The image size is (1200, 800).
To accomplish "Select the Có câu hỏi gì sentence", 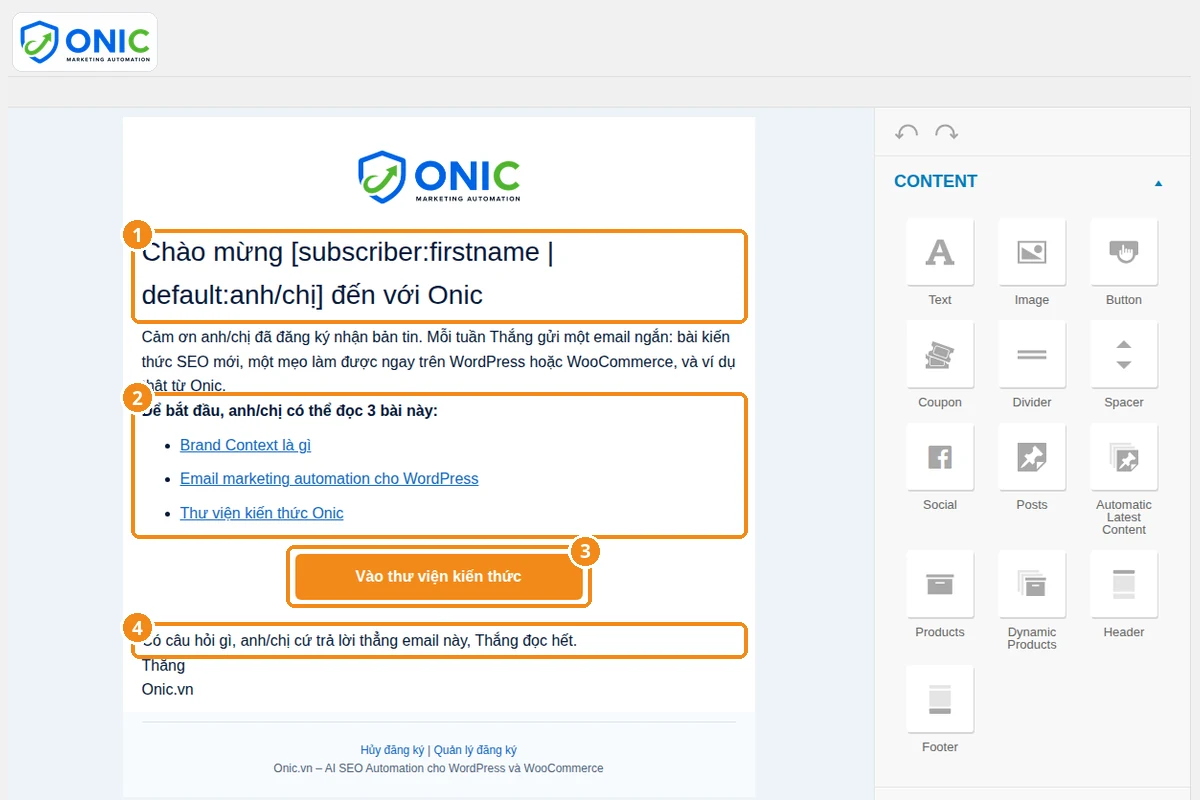I will click(x=360, y=640).
